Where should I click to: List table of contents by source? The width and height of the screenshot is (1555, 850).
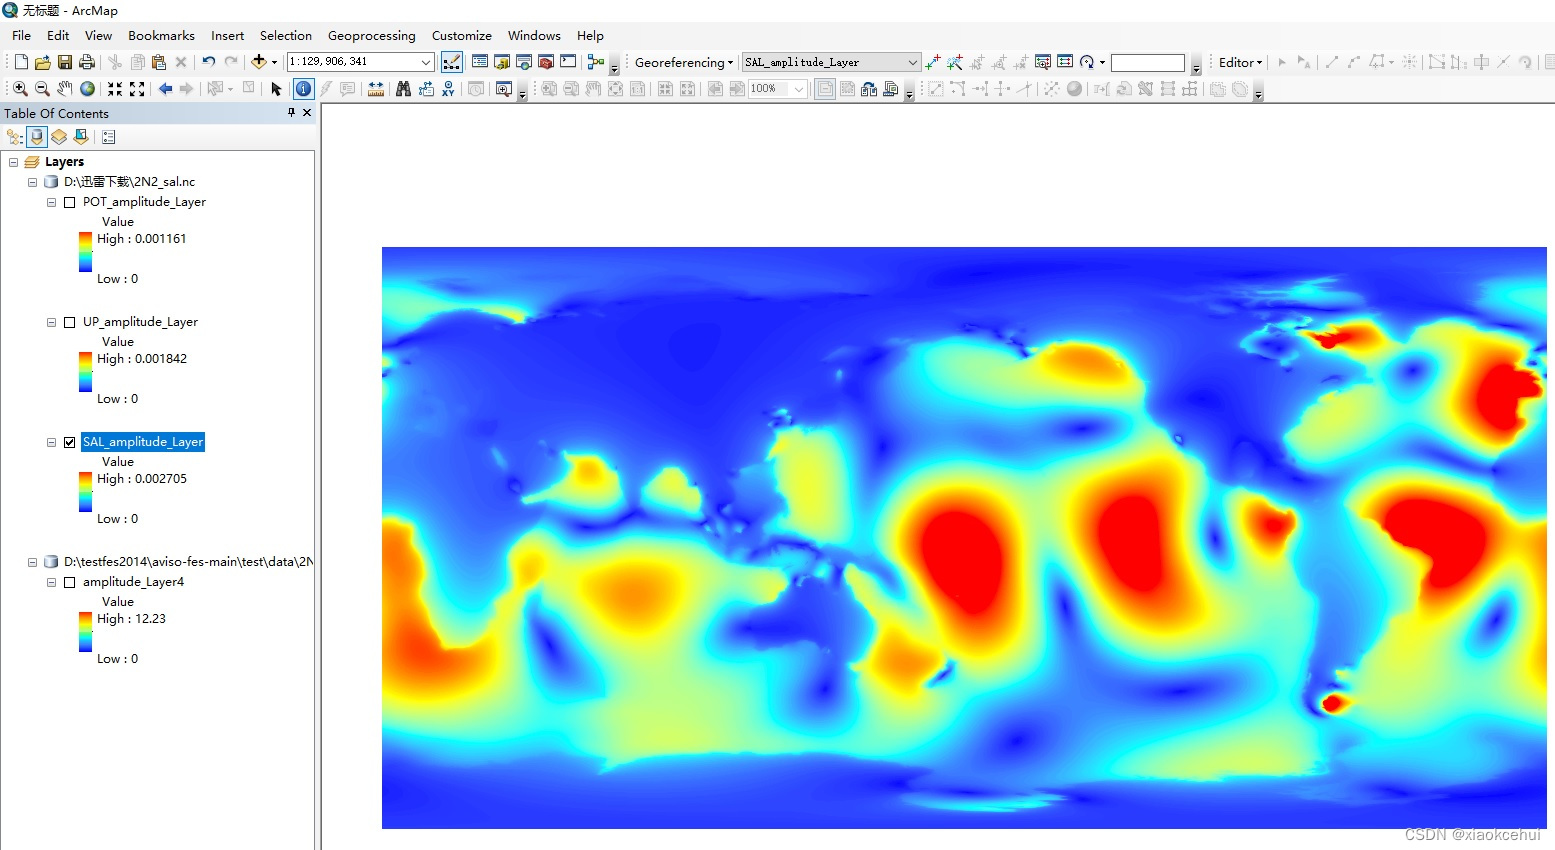pos(37,137)
